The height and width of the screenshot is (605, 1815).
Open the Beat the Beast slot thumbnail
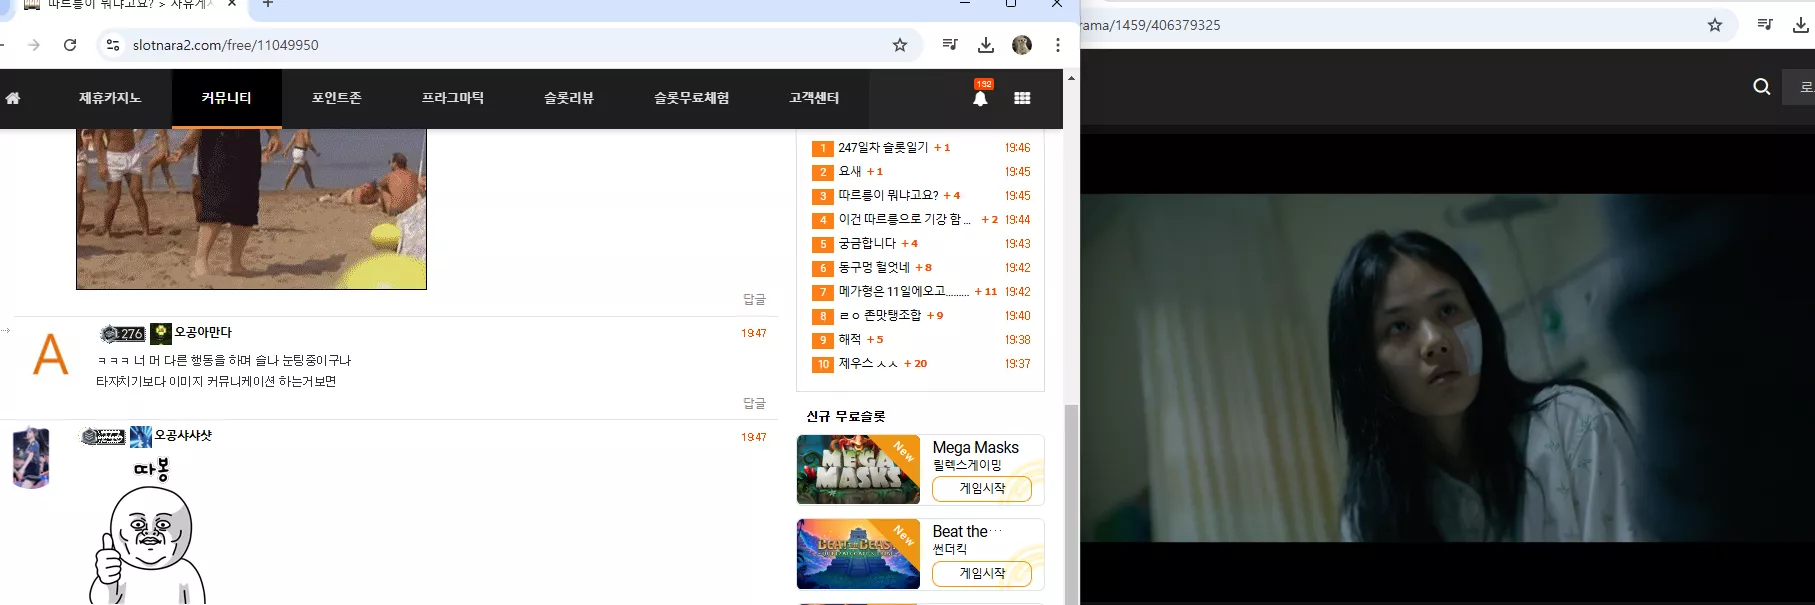(x=858, y=554)
